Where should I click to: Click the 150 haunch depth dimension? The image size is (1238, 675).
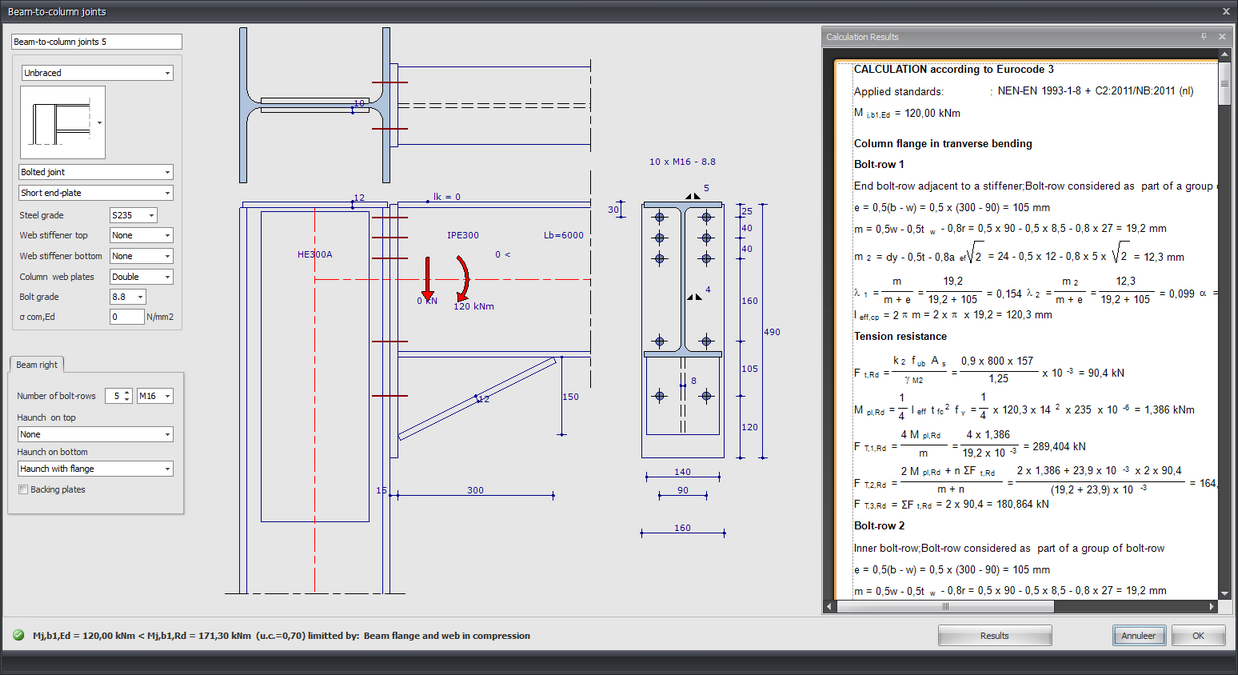coord(570,397)
